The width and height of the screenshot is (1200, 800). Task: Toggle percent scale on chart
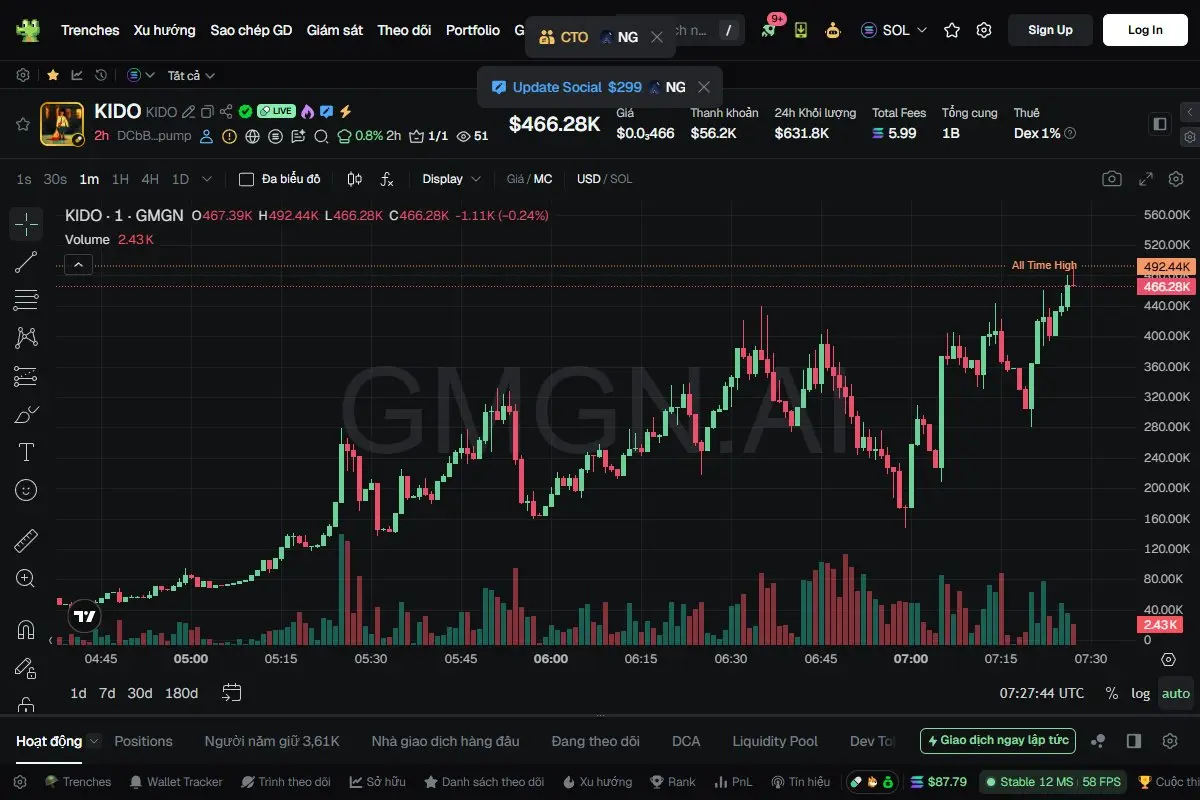(1112, 693)
